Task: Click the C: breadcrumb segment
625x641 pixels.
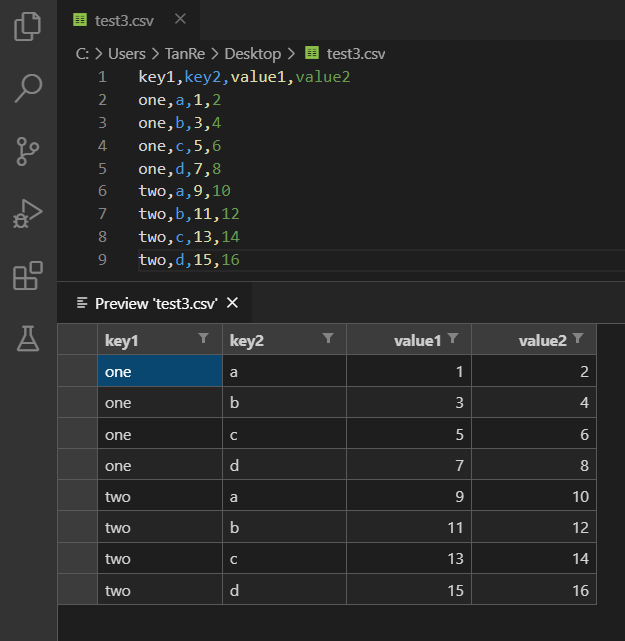Action: coord(82,54)
